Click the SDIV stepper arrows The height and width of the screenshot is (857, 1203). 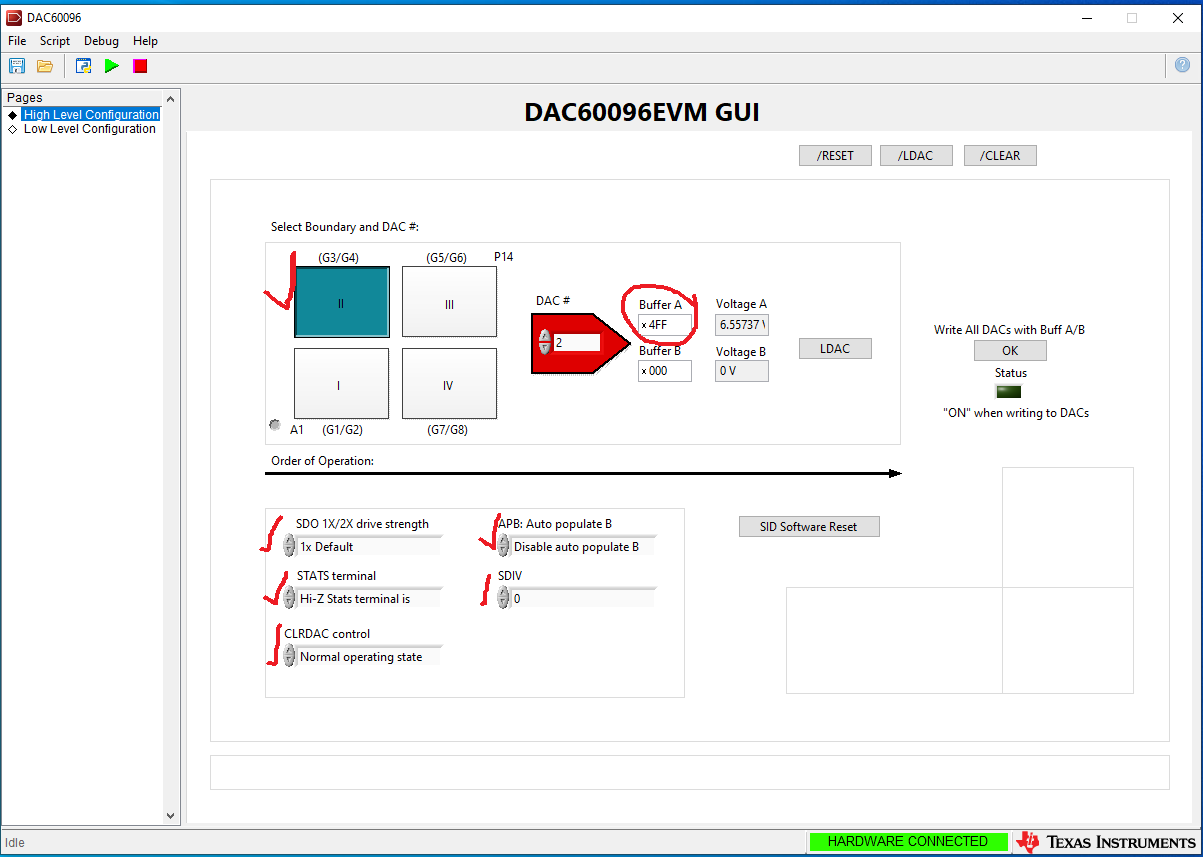point(504,597)
